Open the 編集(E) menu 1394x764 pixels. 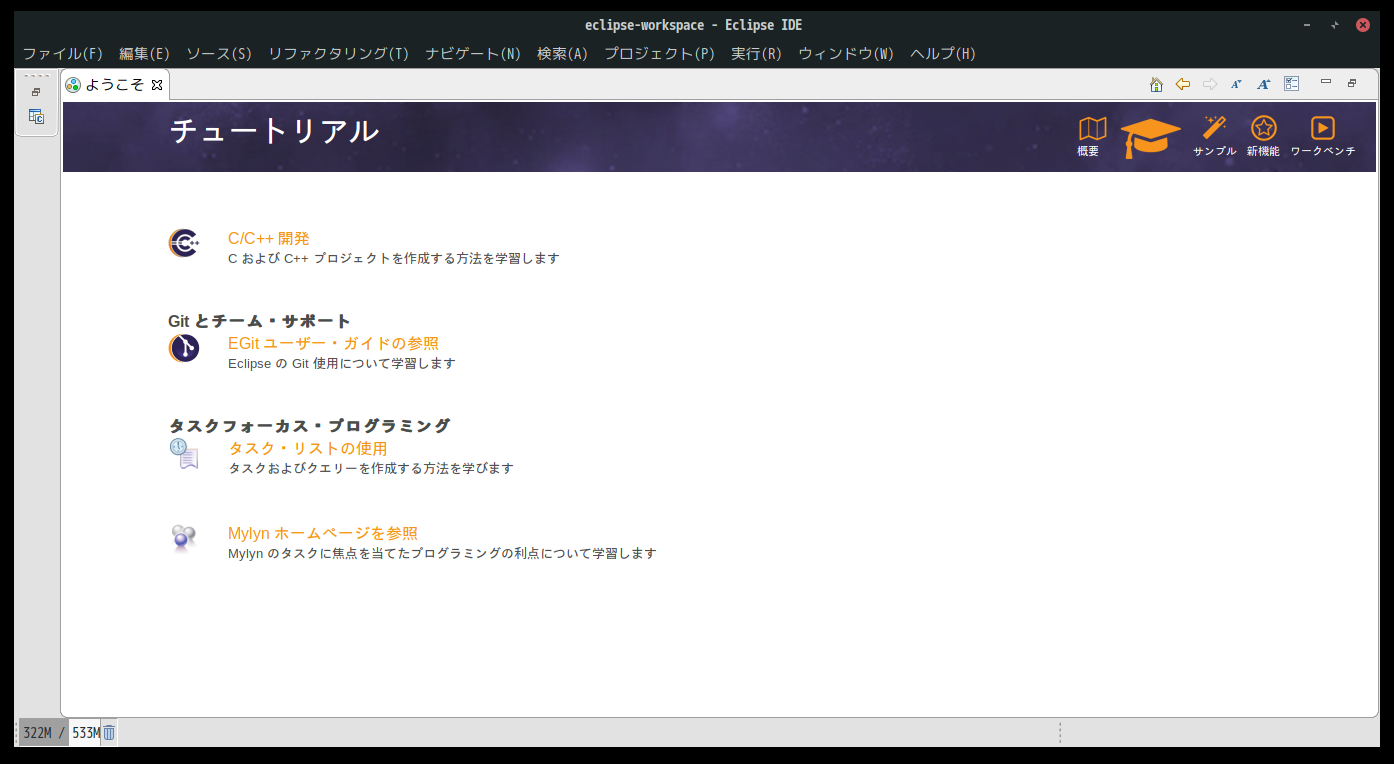click(x=144, y=54)
